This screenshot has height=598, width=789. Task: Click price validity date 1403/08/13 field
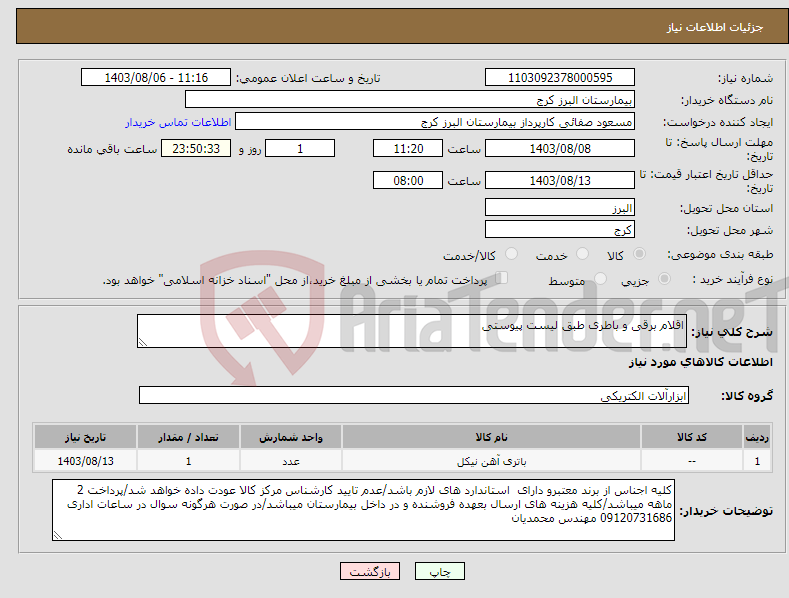coord(560,180)
